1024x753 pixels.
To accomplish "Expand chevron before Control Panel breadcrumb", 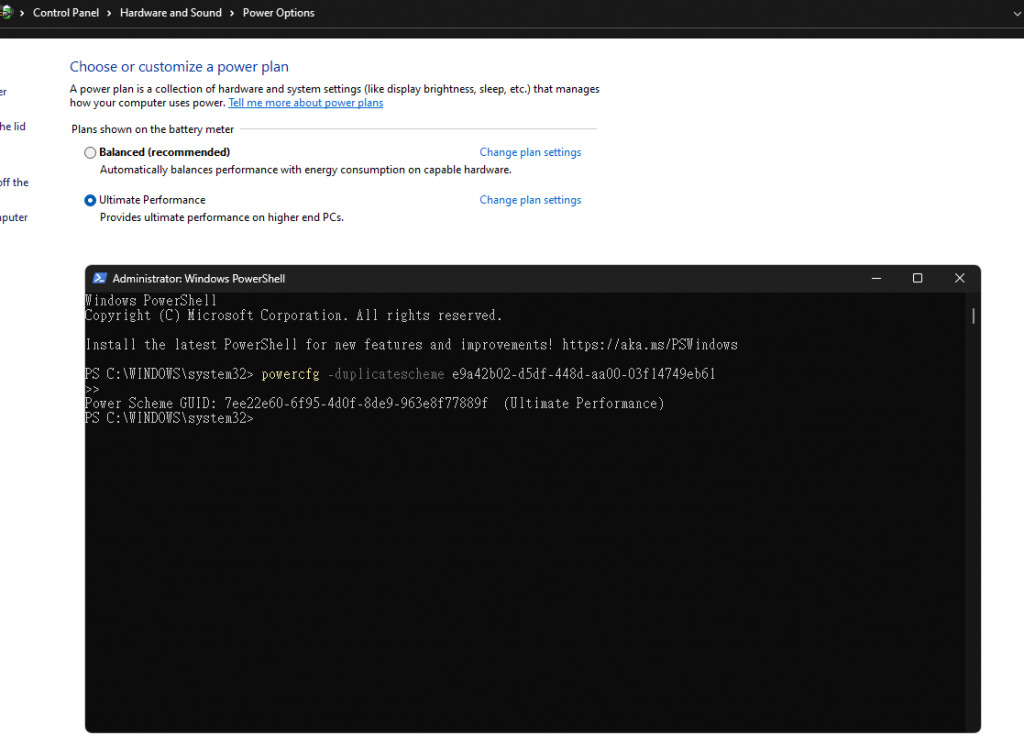I will point(22,13).
